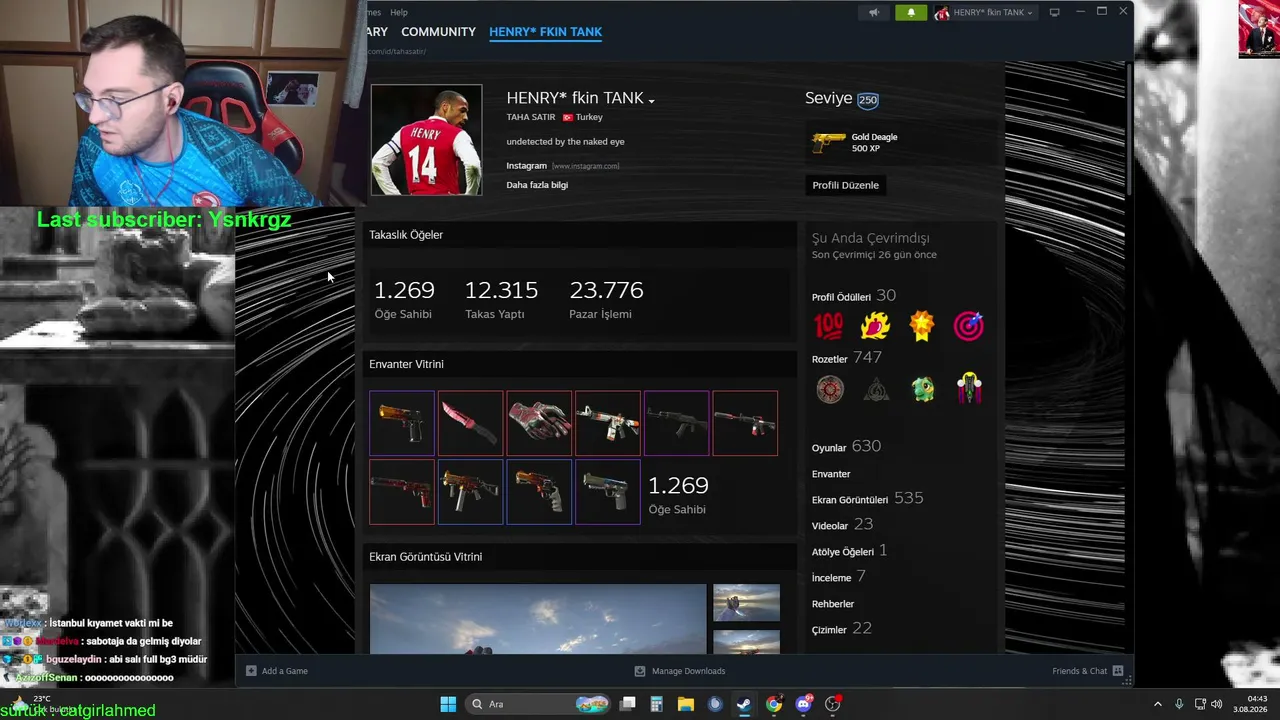Open the account dropdown in Steam title bar
Screen dimensions: 1280x720
pos(986,13)
